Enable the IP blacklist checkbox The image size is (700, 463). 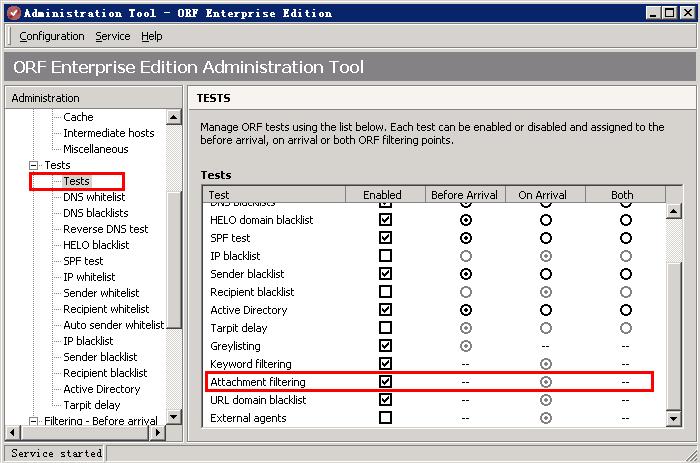coord(386,256)
